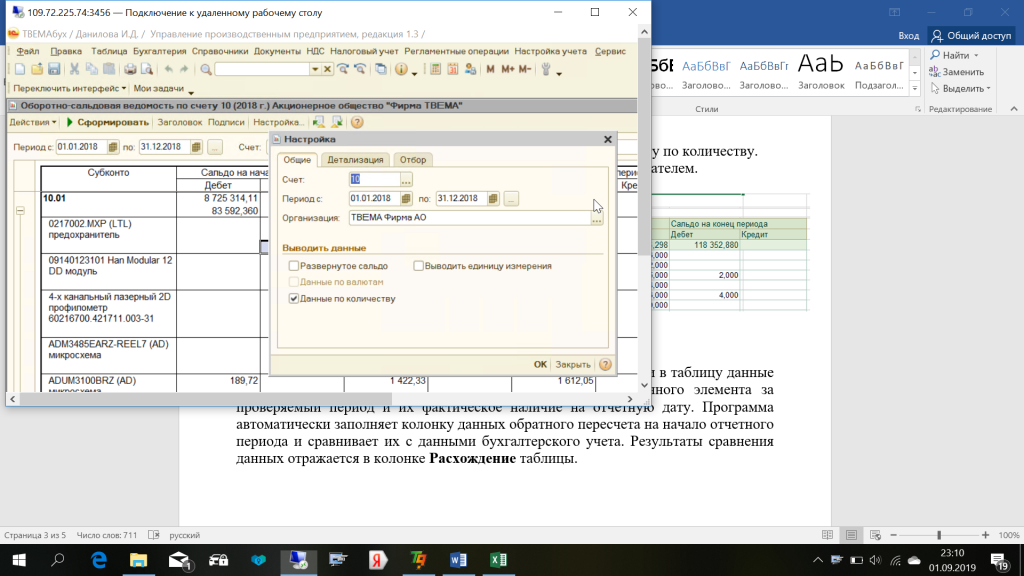The height and width of the screenshot is (576, 1024).
Task: Click Open folder icon in 1C toolbar
Action: pos(37,69)
